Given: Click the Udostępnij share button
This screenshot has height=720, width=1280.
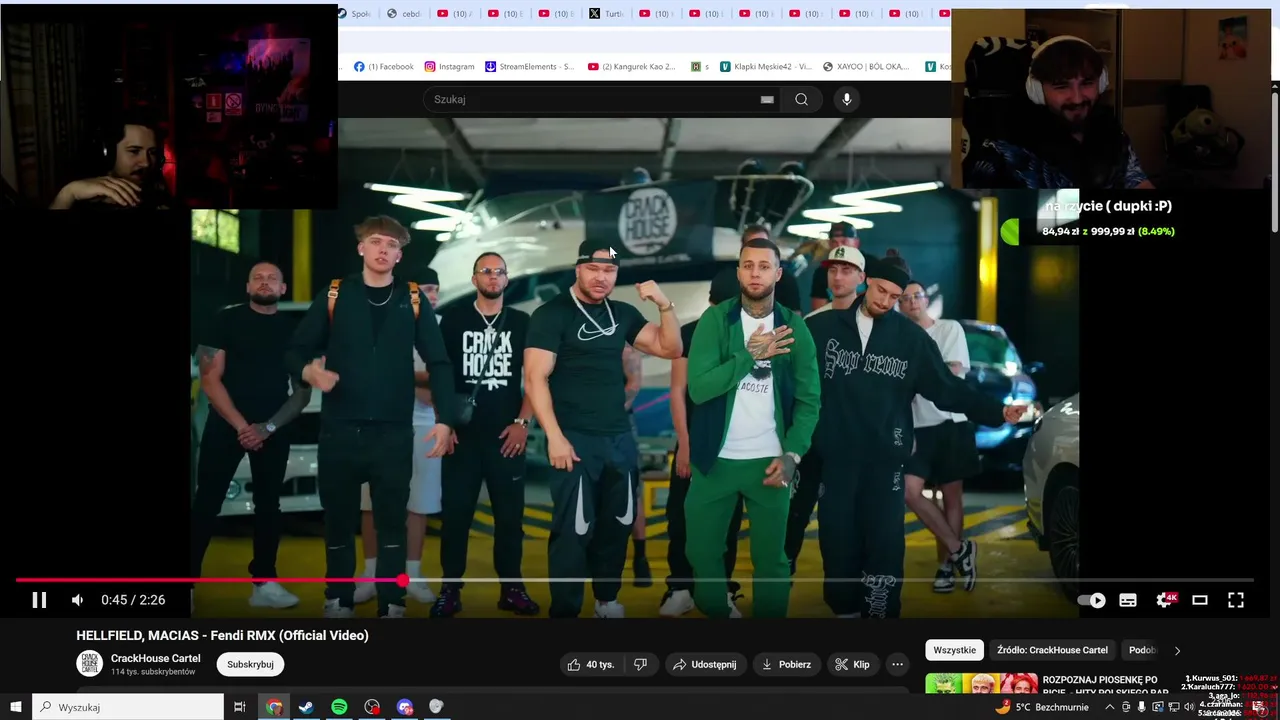Looking at the screenshot, I should 705,664.
